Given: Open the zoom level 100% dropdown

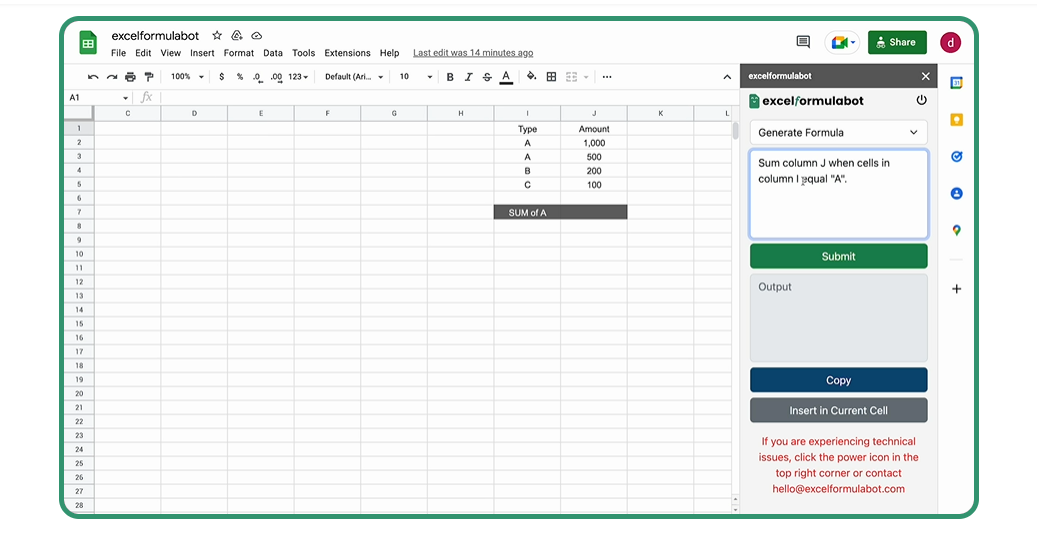Looking at the screenshot, I should (x=187, y=77).
